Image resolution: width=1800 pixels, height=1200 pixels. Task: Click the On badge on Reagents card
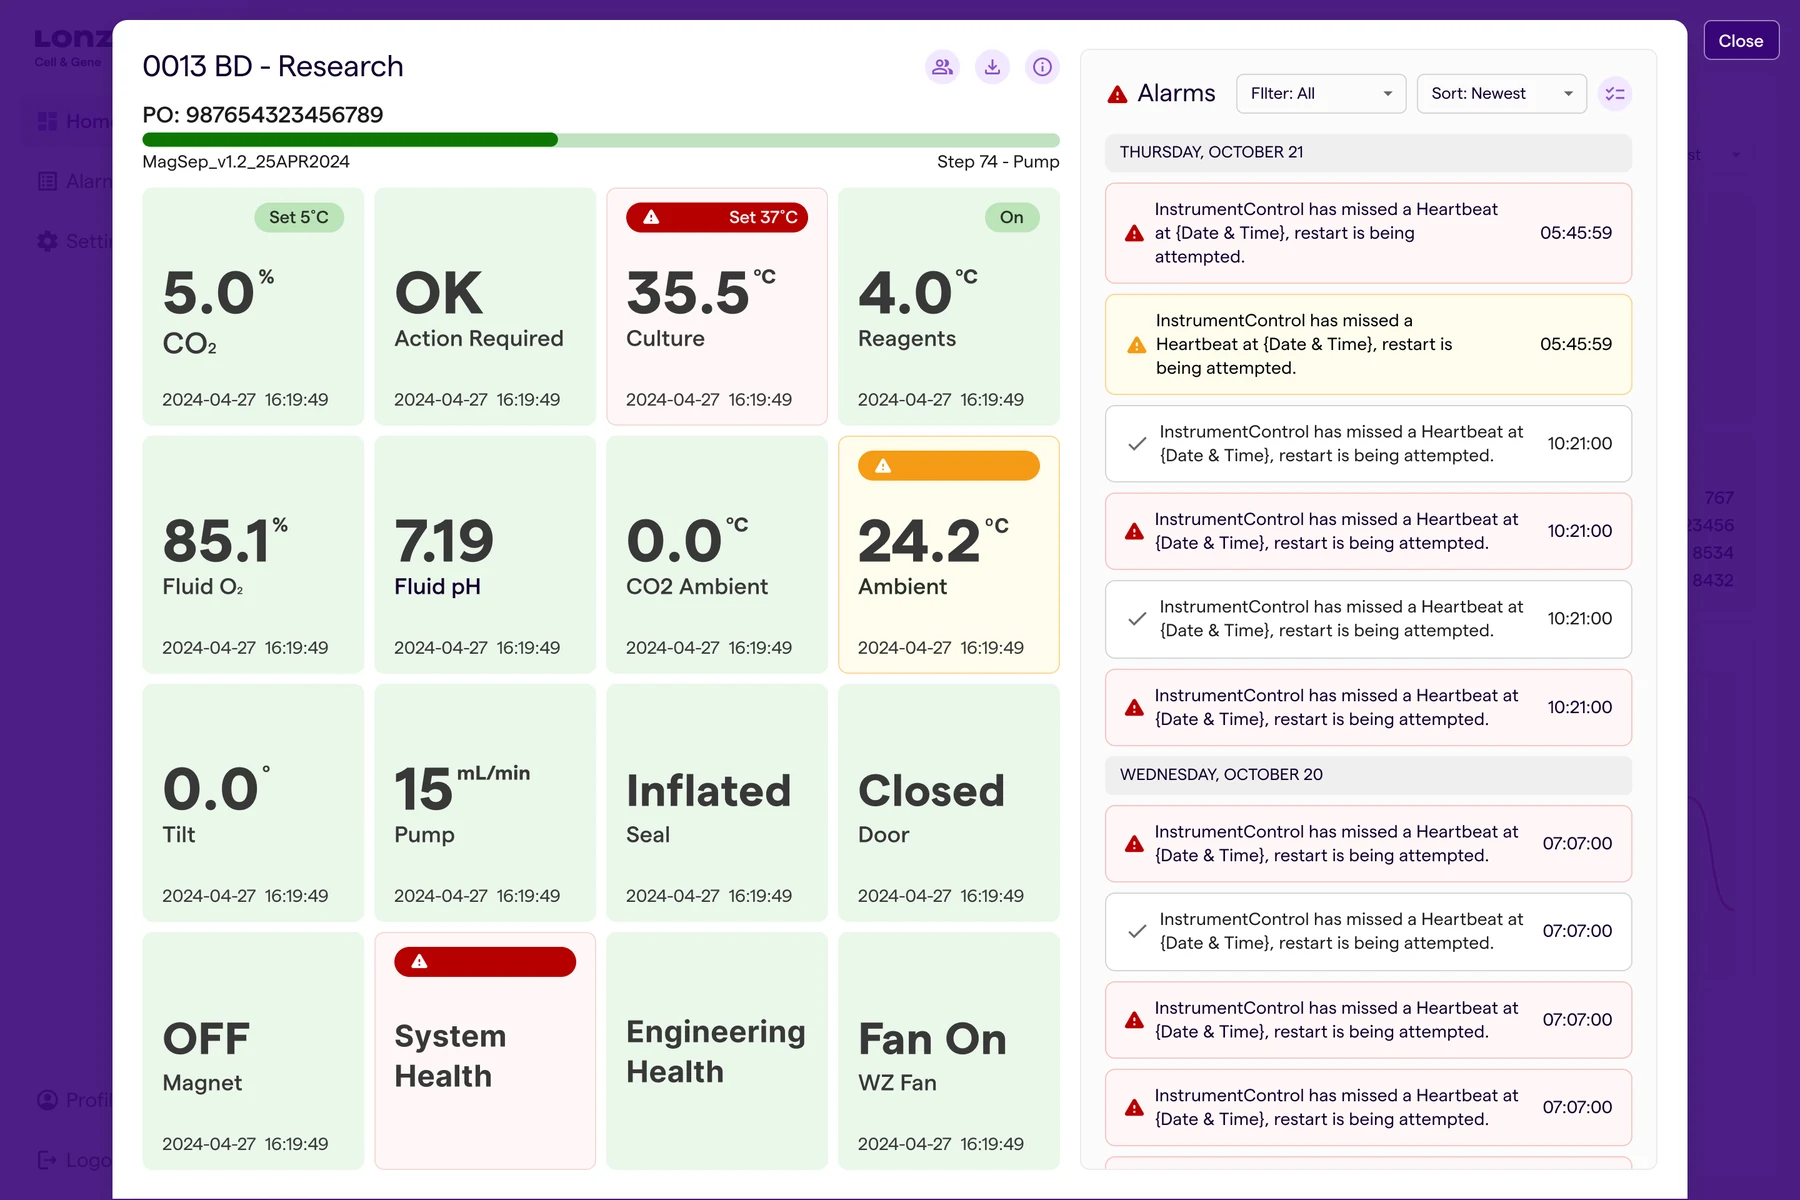point(1012,217)
